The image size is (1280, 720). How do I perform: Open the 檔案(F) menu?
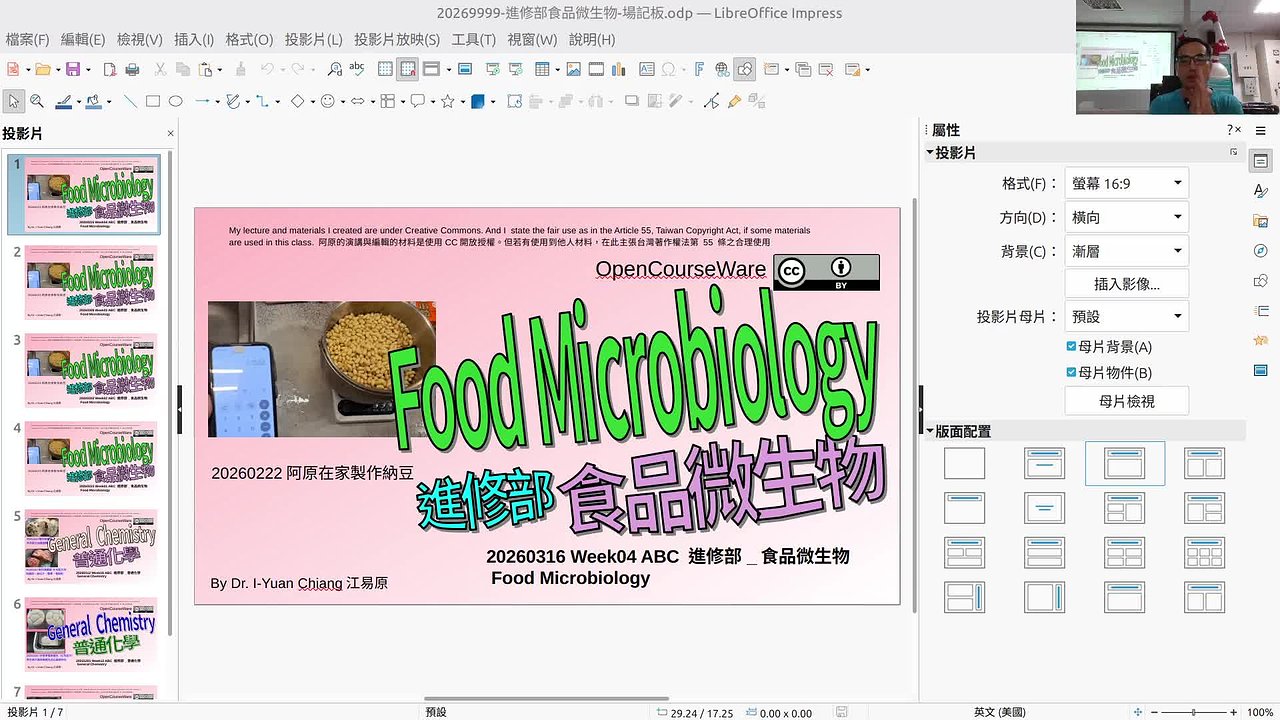point(27,40)
